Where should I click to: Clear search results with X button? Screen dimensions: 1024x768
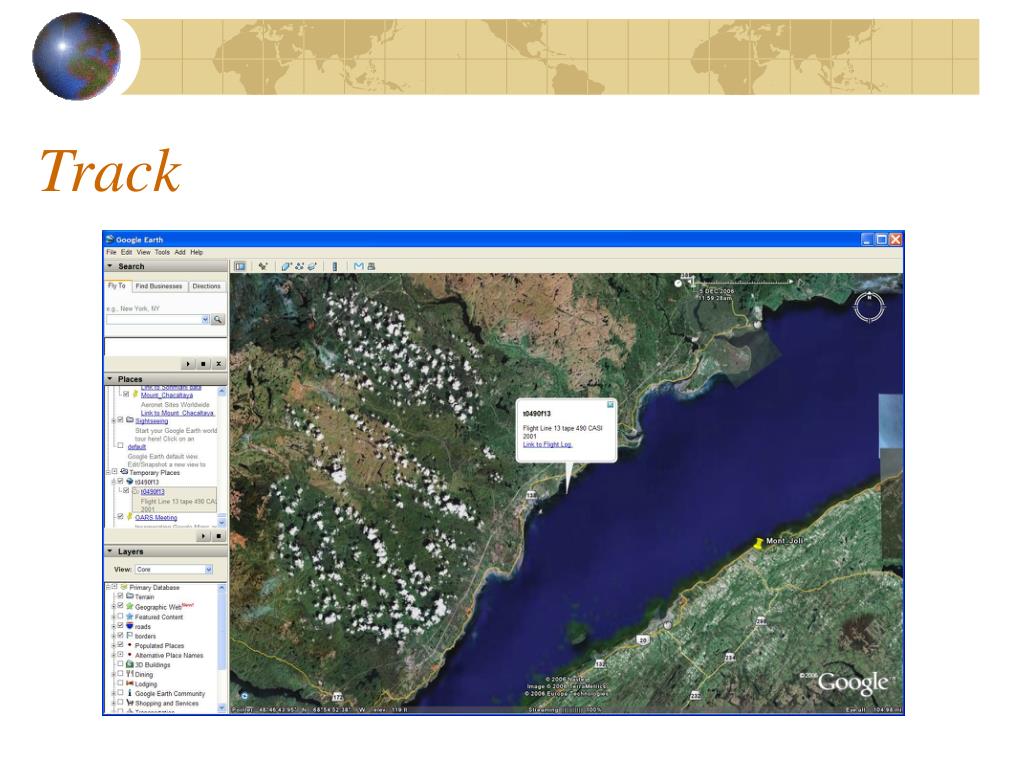219,364
